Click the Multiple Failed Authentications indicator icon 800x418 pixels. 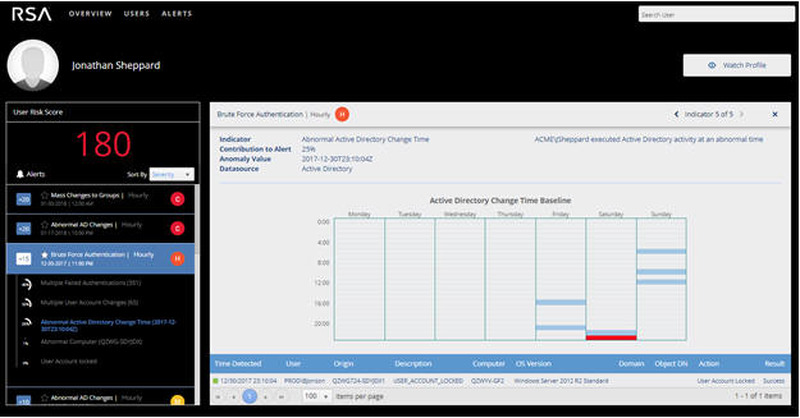pos(24,285)
